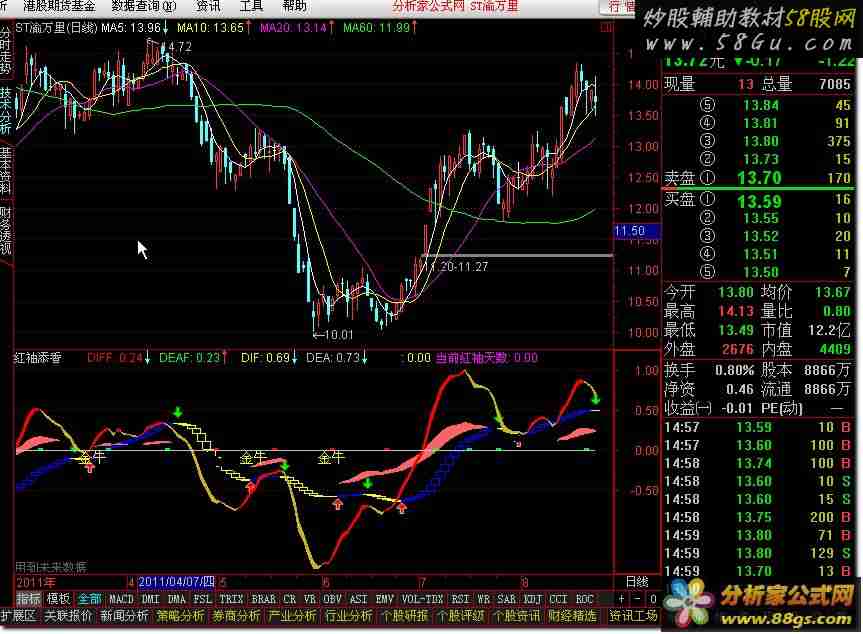Click the 买盘 ① price 13.59
This screenshot has height=634, width=863.
[x=760, y=201]
